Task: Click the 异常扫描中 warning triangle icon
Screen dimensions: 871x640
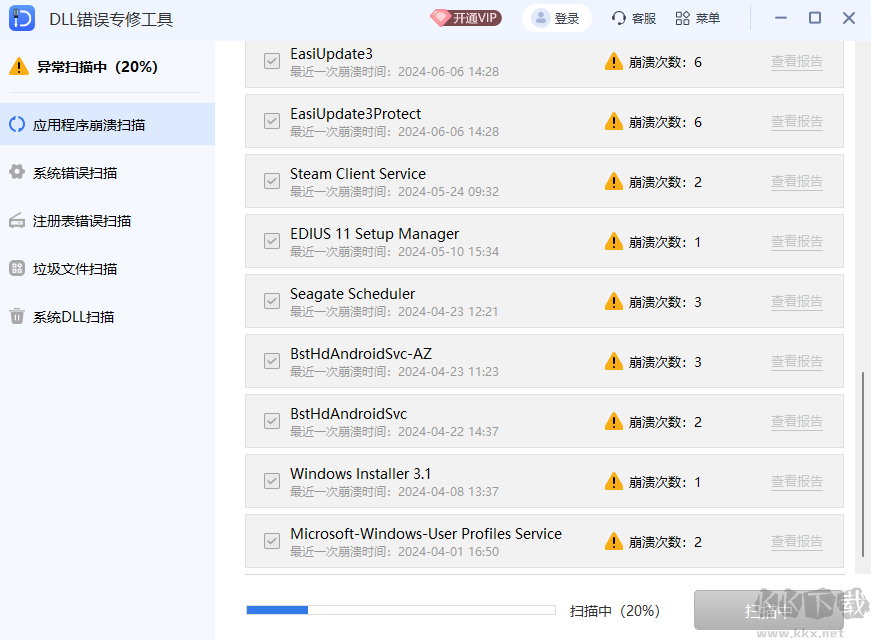Action: click(21, 67)
